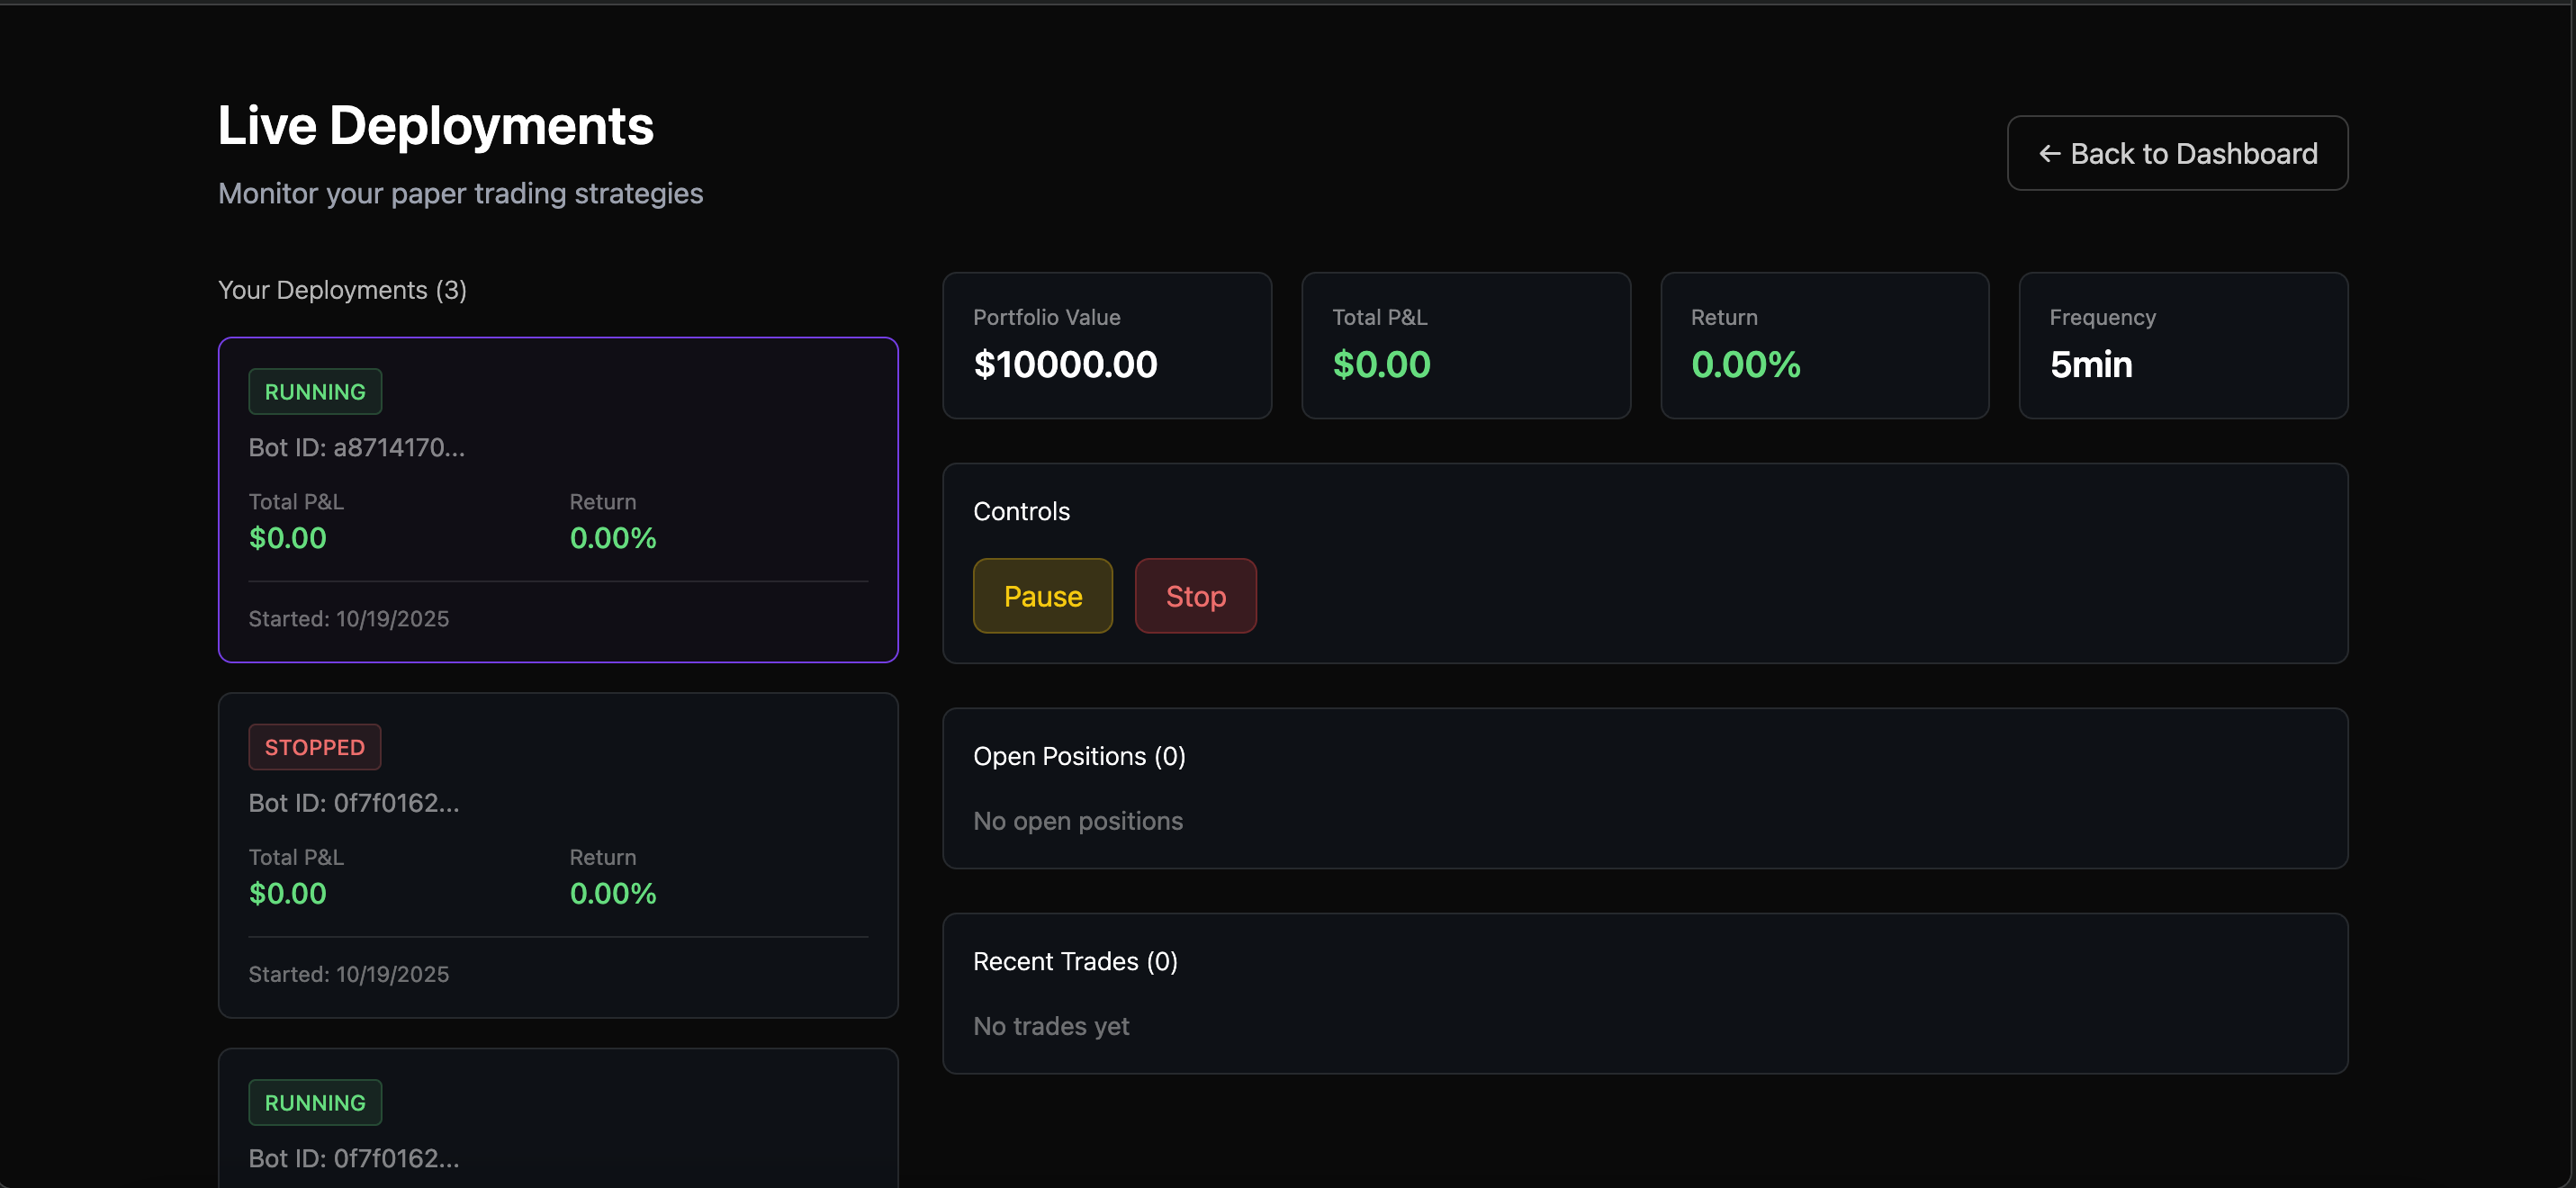Screen dimensions: 2576x1188
Task: Click the Back to Dashboard button
Action: coord(2177,153)
